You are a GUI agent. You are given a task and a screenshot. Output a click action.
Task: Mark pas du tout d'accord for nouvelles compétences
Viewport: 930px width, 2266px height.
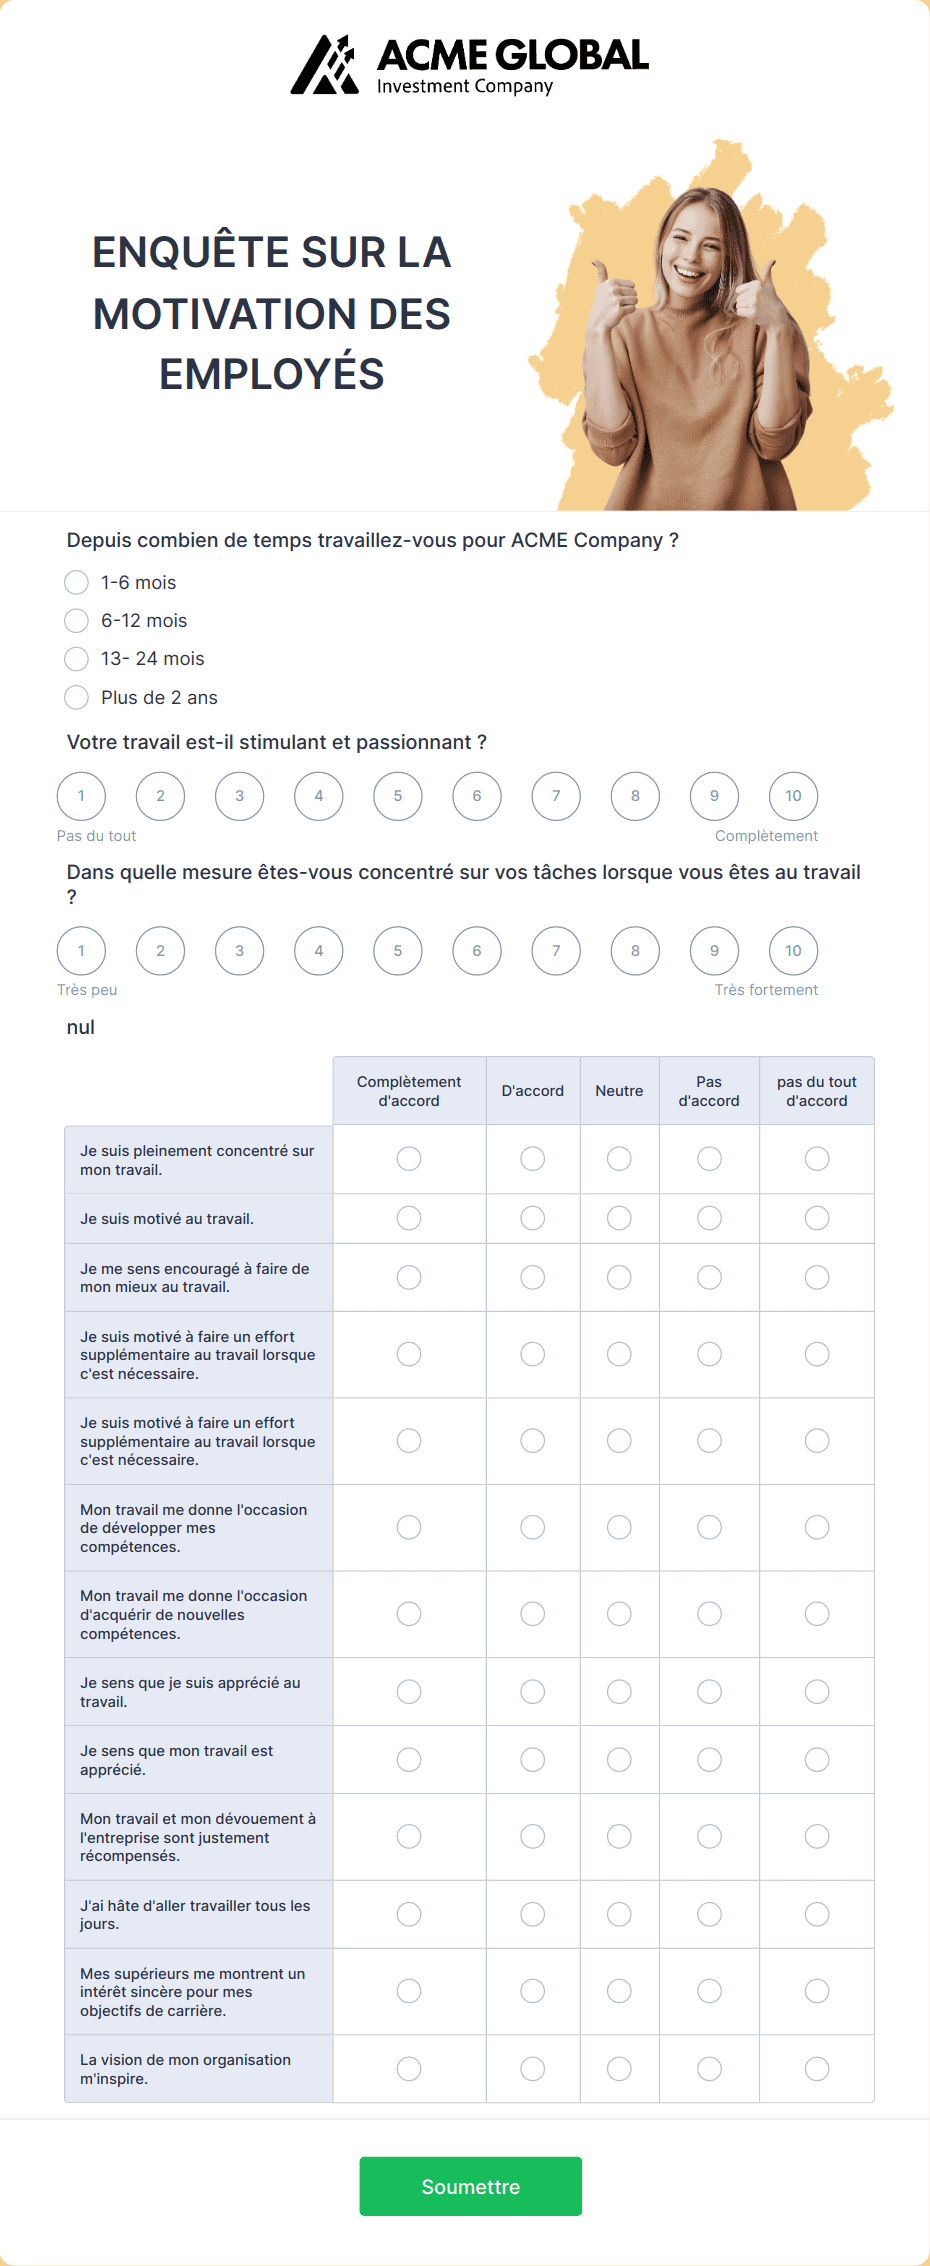[x=817, y=1614]
